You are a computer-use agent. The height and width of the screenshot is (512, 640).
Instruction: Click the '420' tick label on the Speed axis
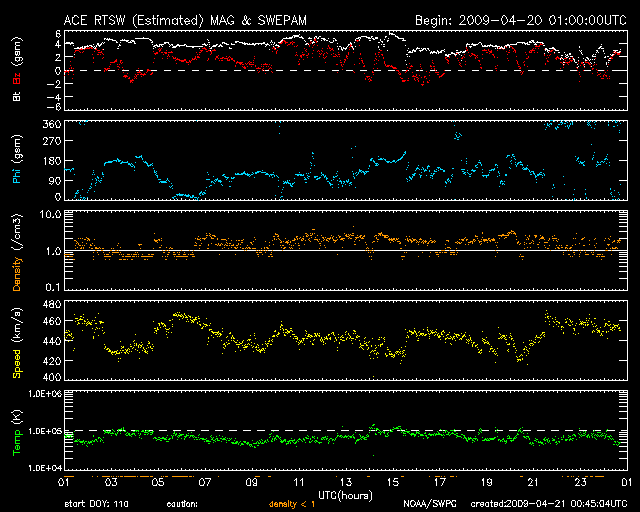point(52,361)
